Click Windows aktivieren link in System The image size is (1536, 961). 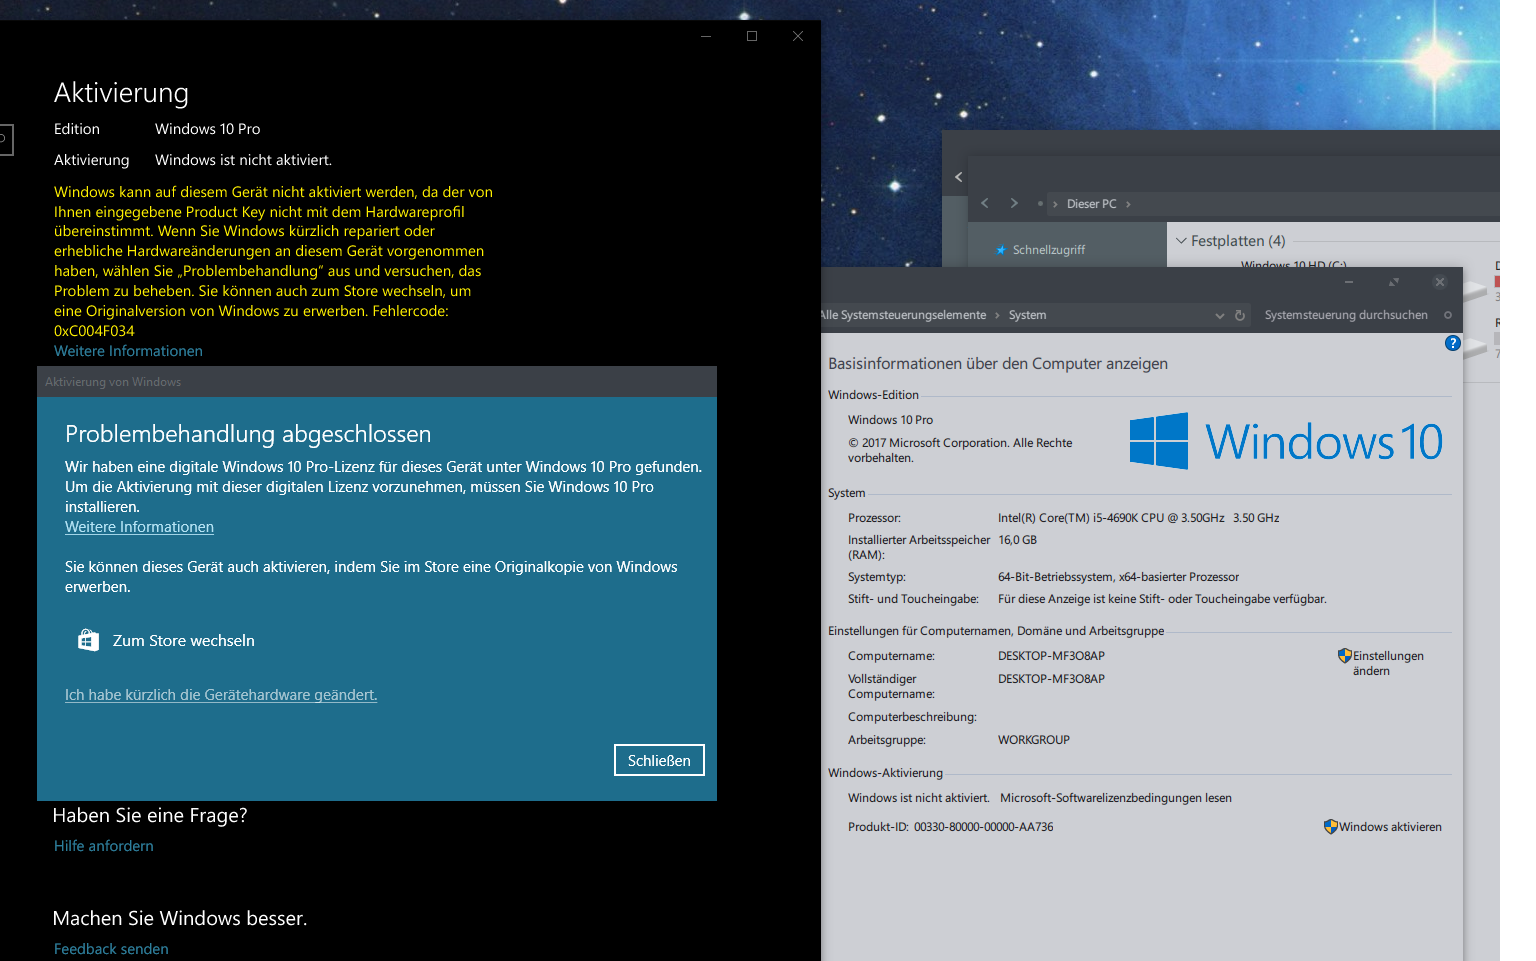coord(1390,827)
